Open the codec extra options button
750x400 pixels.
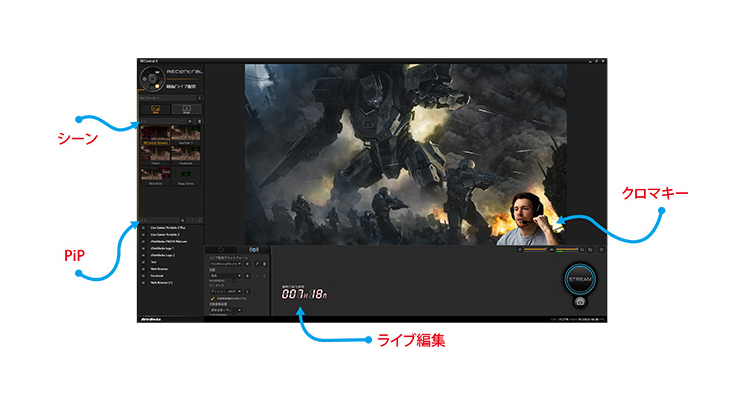tap(247, 291)
